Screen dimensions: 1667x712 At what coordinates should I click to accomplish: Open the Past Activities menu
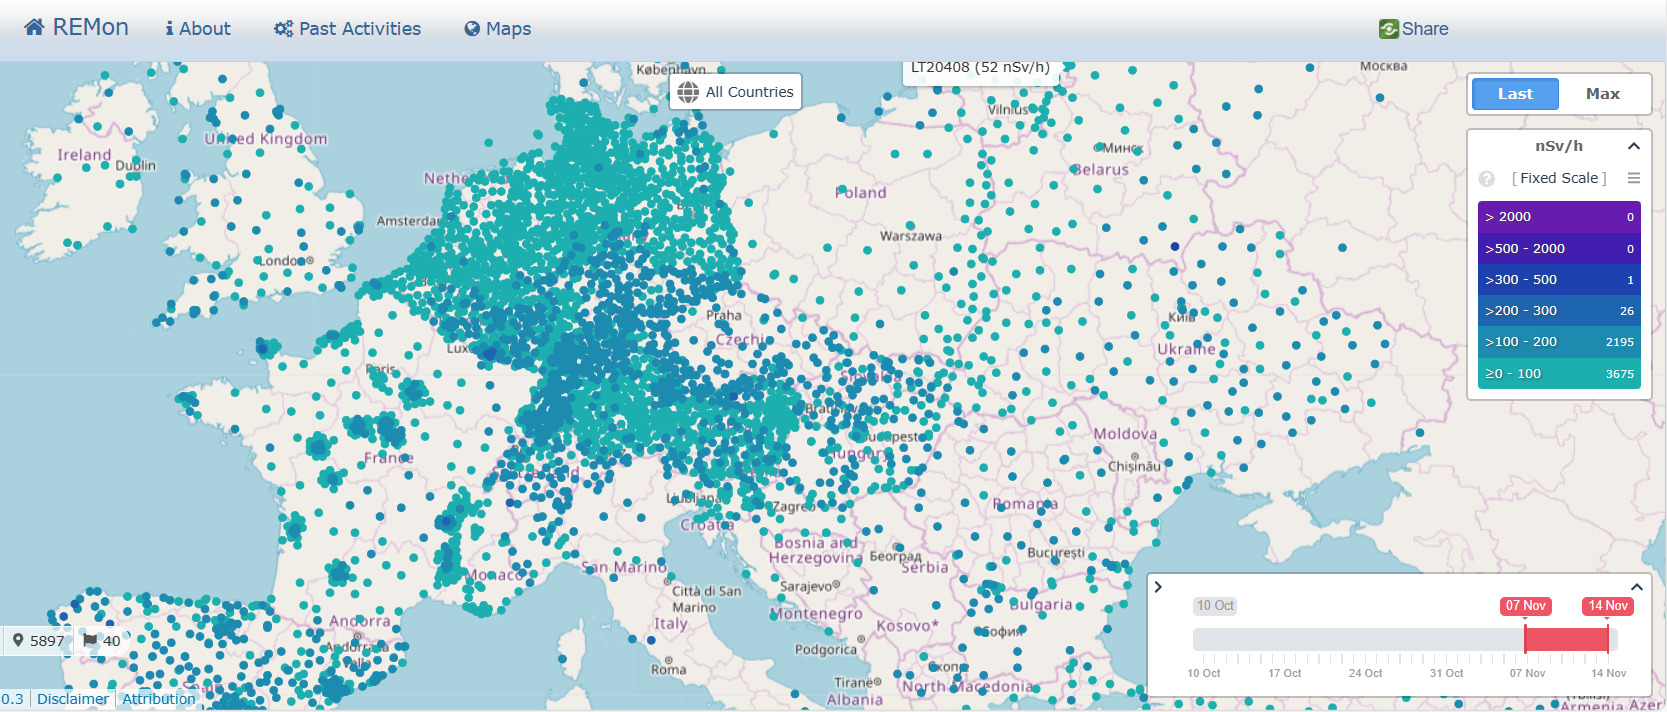(x=347, y=29)
